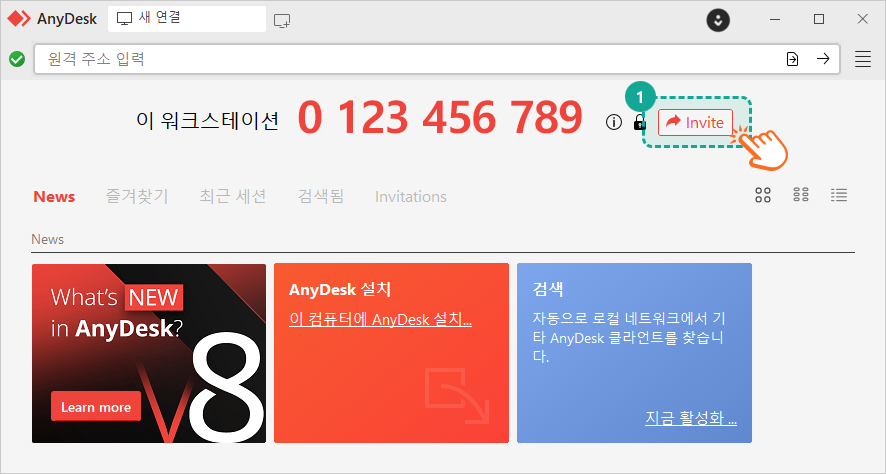The height and width of the screenshot is (474, 886).
Task: Switch to large tiles view
Action: [x=763, y=195]
